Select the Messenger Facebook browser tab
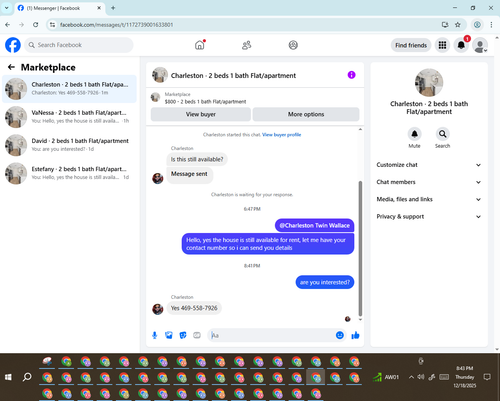This screenshot has height=401, width=500. [x=60, y=8]
